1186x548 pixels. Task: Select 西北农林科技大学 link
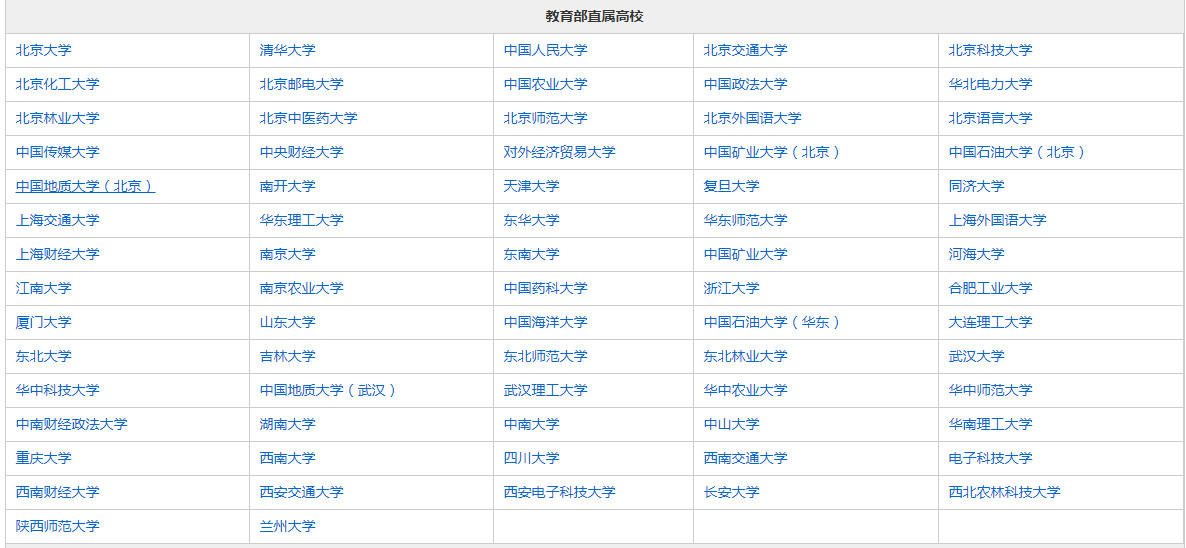pos(1004,493)
